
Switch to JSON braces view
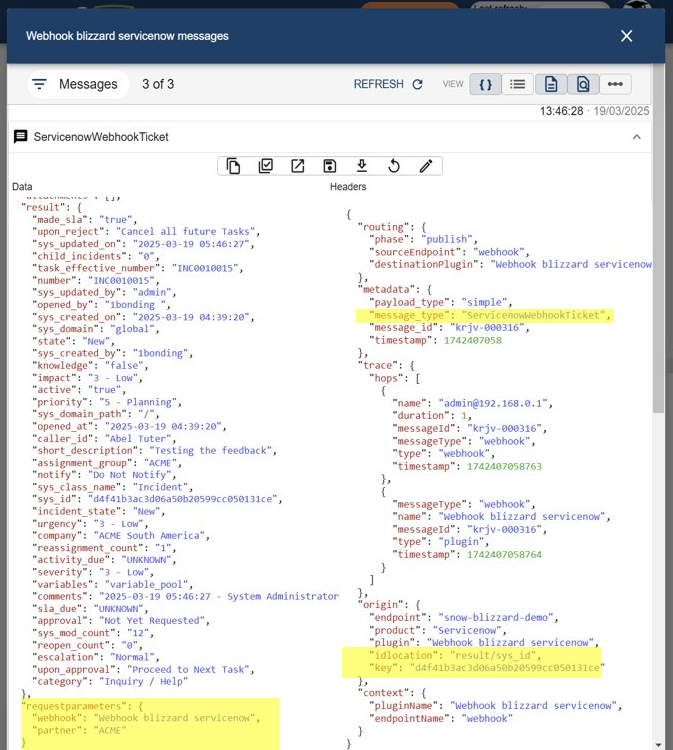point(485,84)
